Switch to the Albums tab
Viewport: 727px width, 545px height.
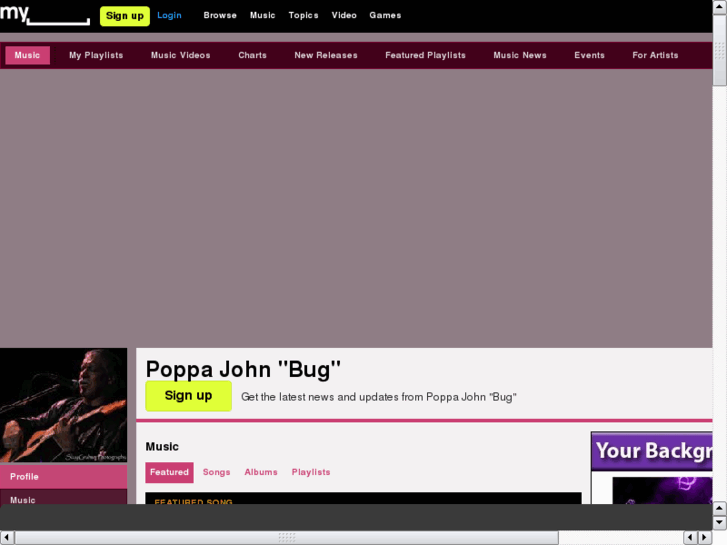tap(261, 472)
